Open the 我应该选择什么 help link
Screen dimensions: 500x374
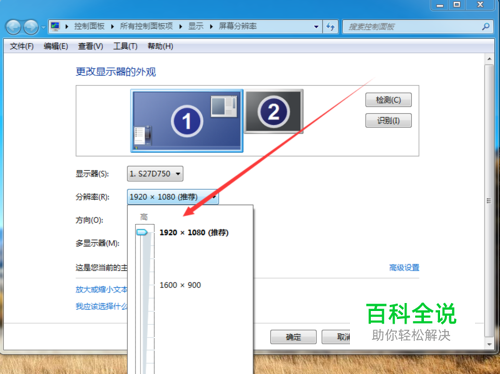point(101,306)
